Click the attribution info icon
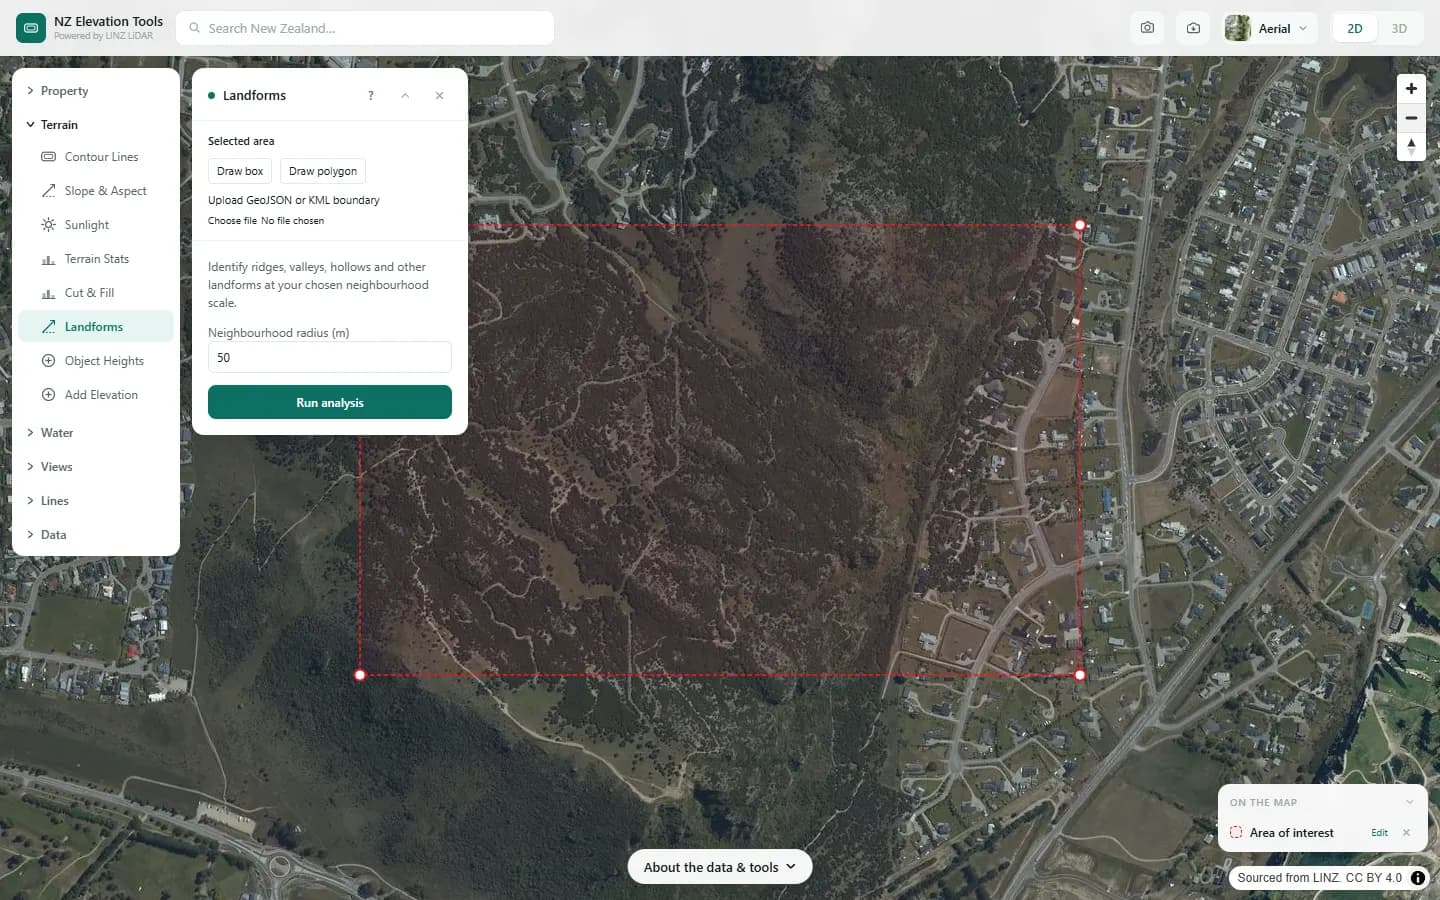This screenshot has width=1440, height=900. pos(1418,878)
